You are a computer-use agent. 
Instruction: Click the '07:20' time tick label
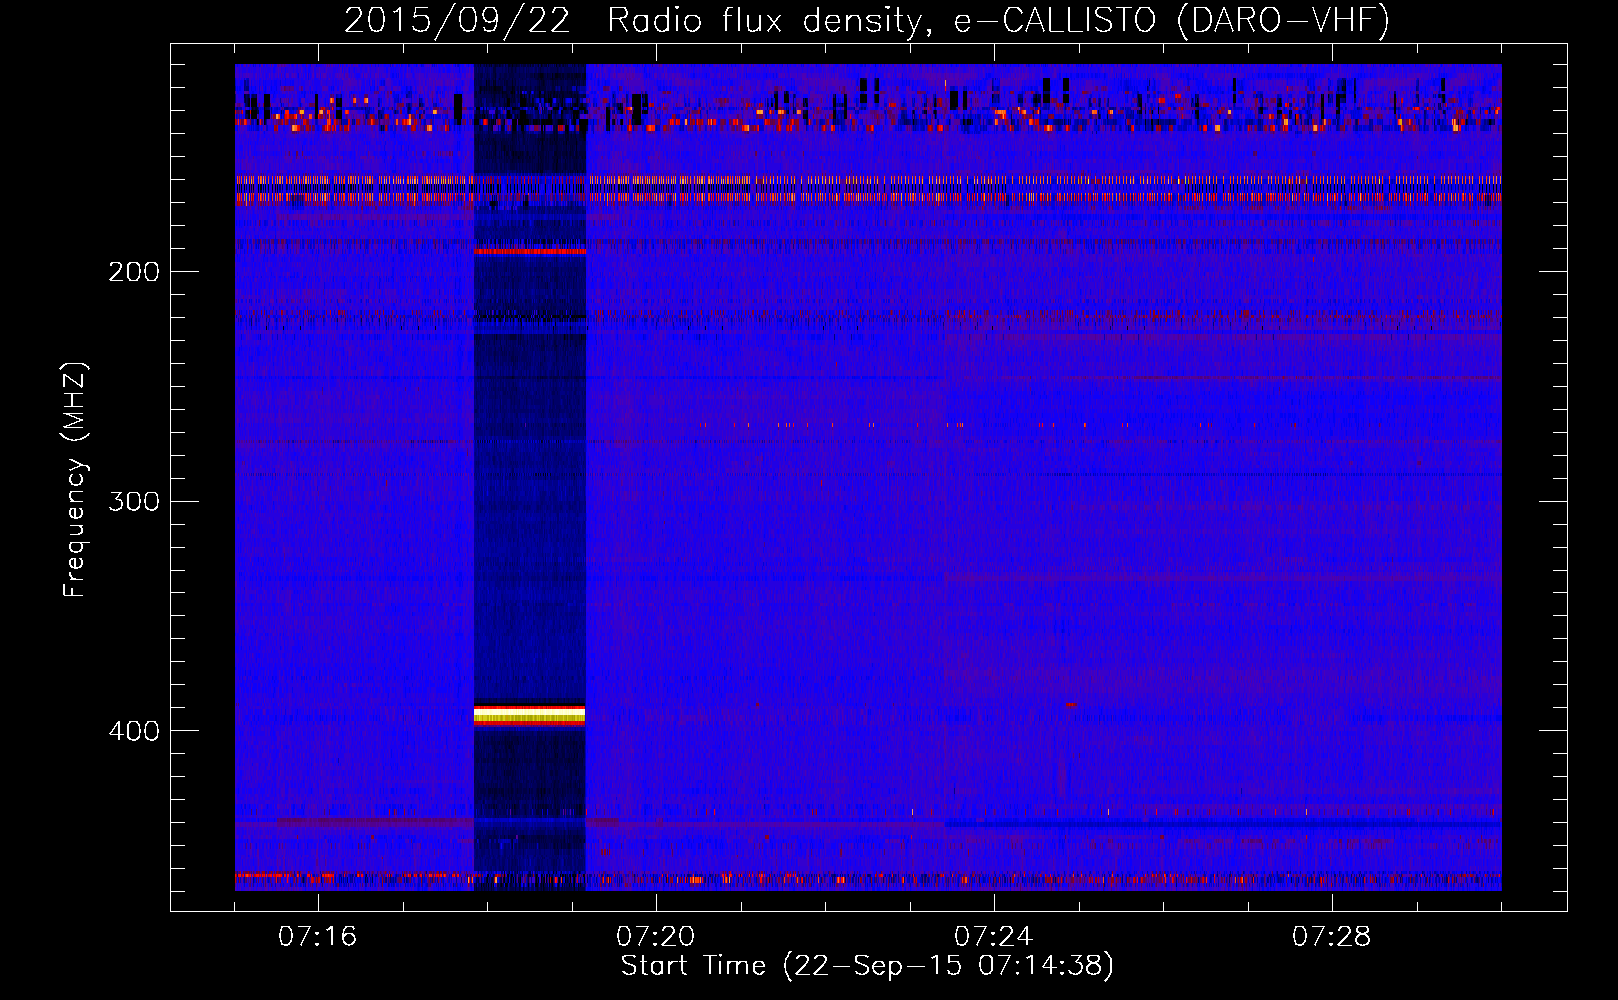click(656, 936)
